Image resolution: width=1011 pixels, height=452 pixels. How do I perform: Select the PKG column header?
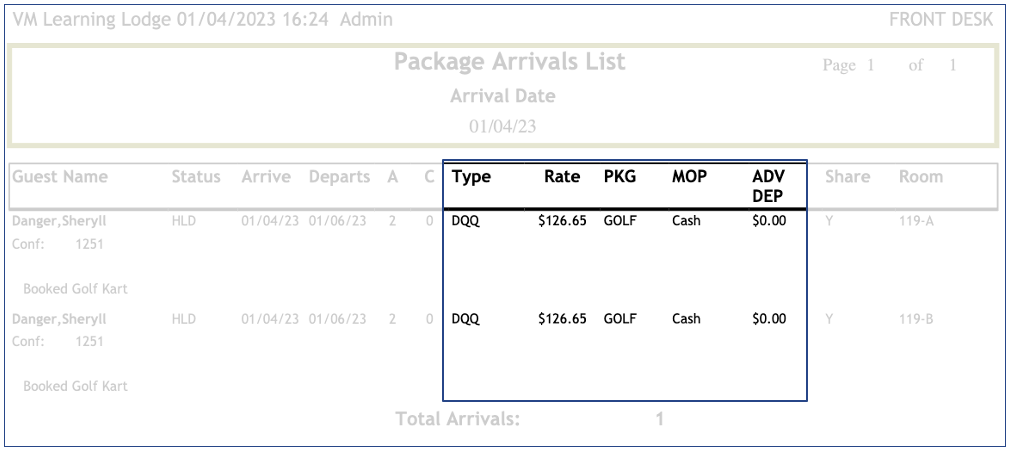[620, 177]
